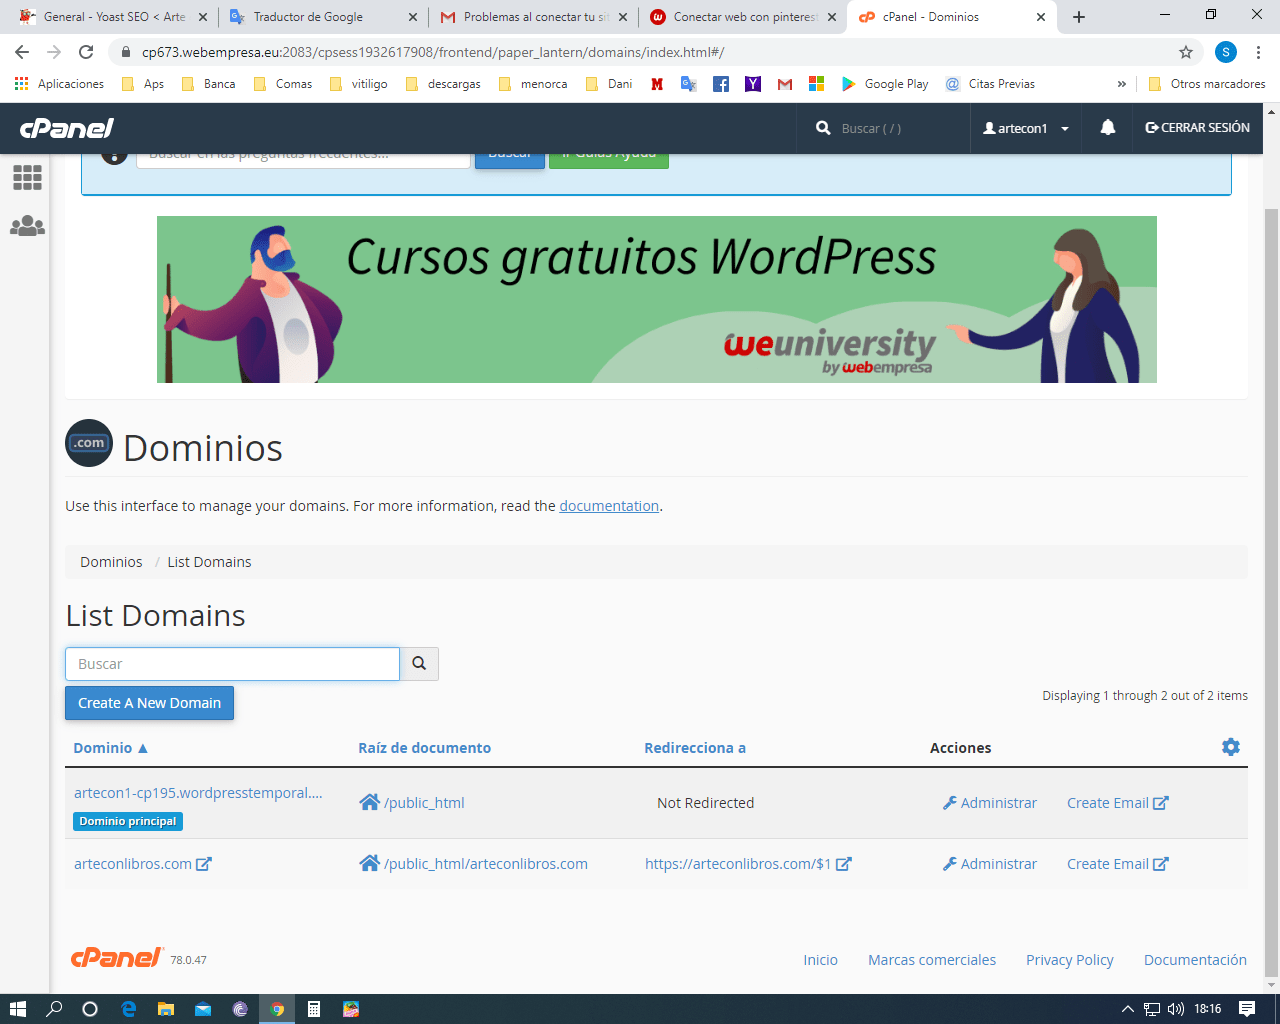The width and height of the screenshot is (1280, 1024).
Task: Switch to the Traductor de Google tab
Action: pos(324,17)
